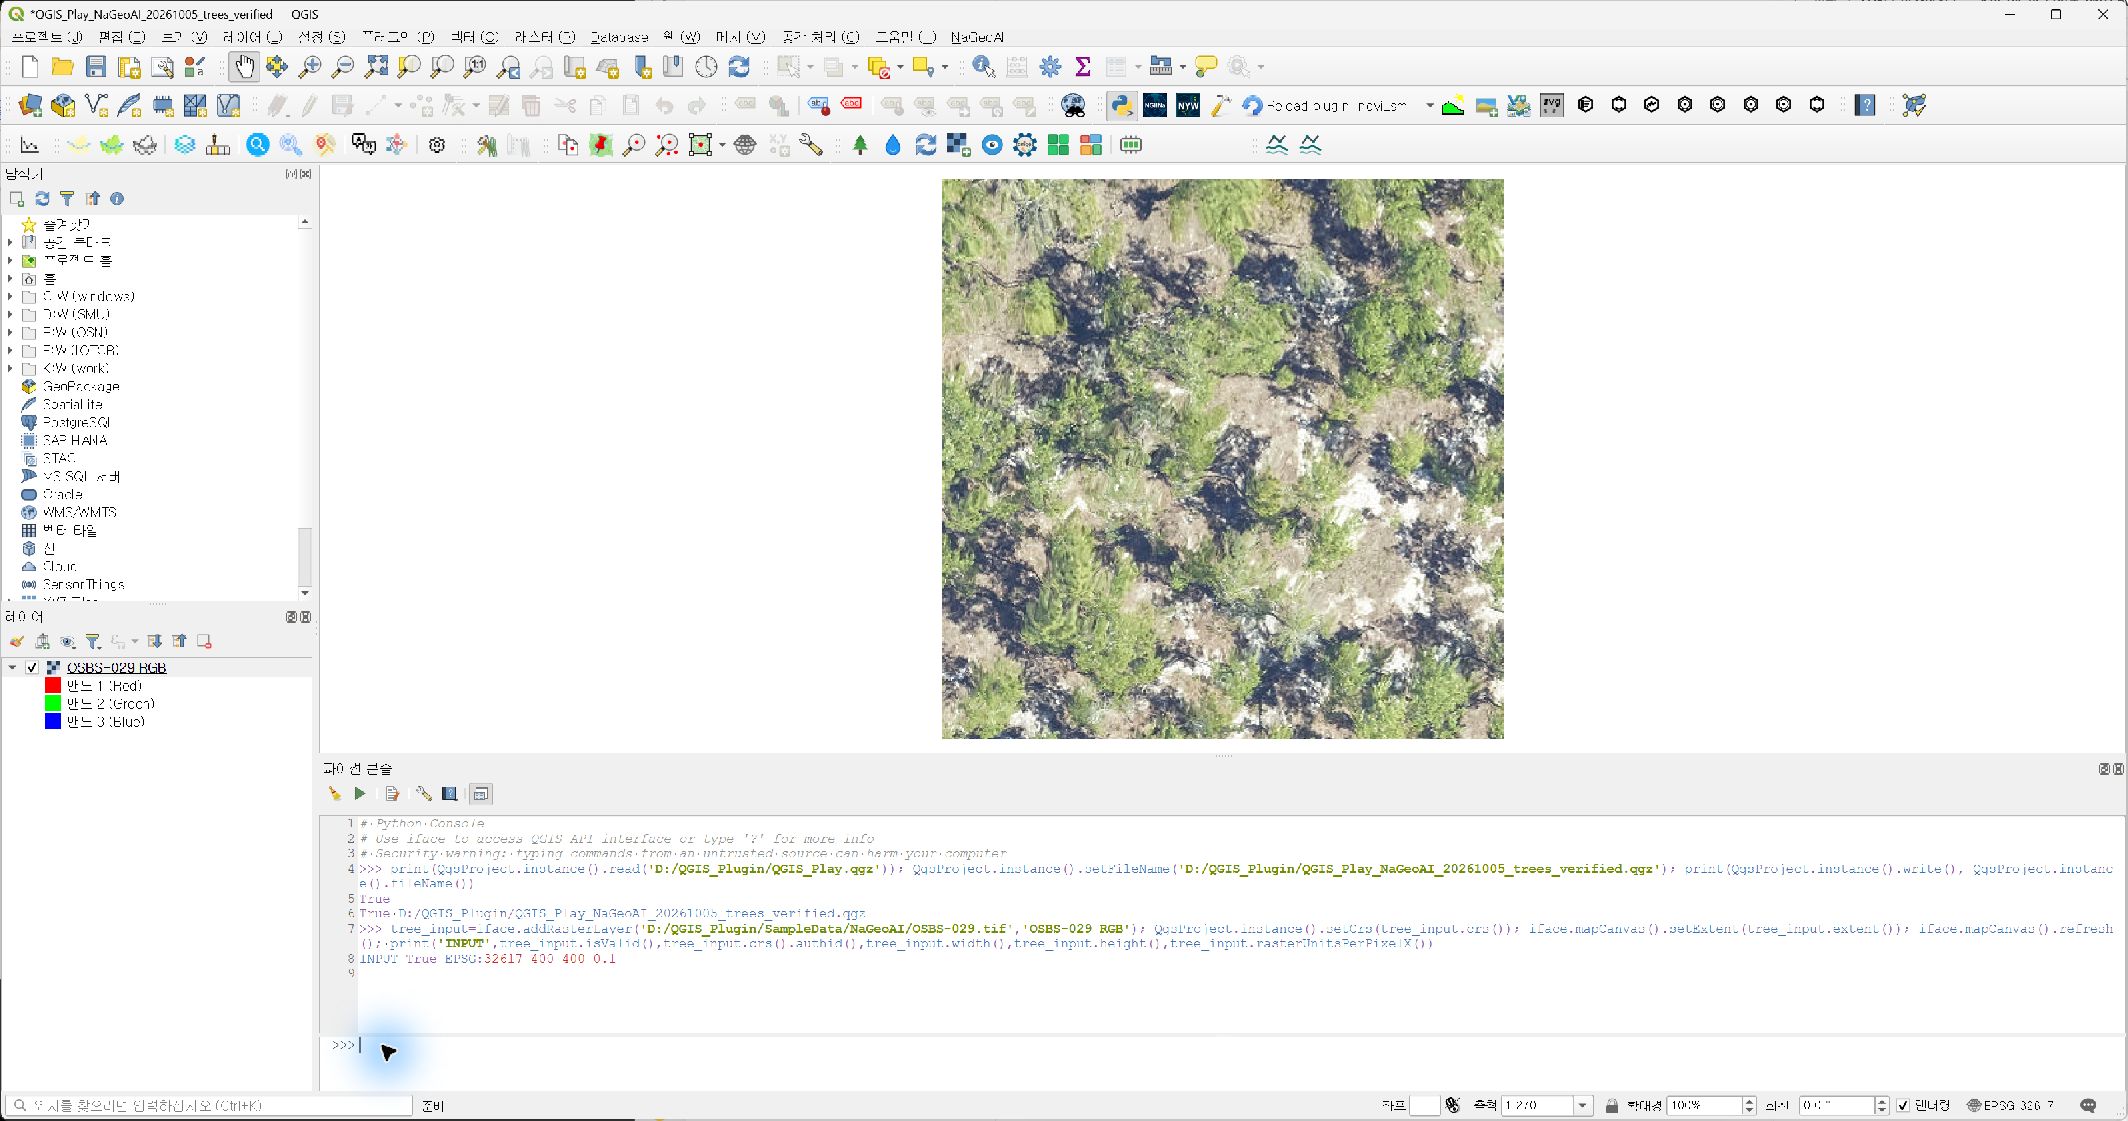Click the EPSG CRS button in the status bar
Viewport: 2128px width, 1121px height.
point(2010,1105)
